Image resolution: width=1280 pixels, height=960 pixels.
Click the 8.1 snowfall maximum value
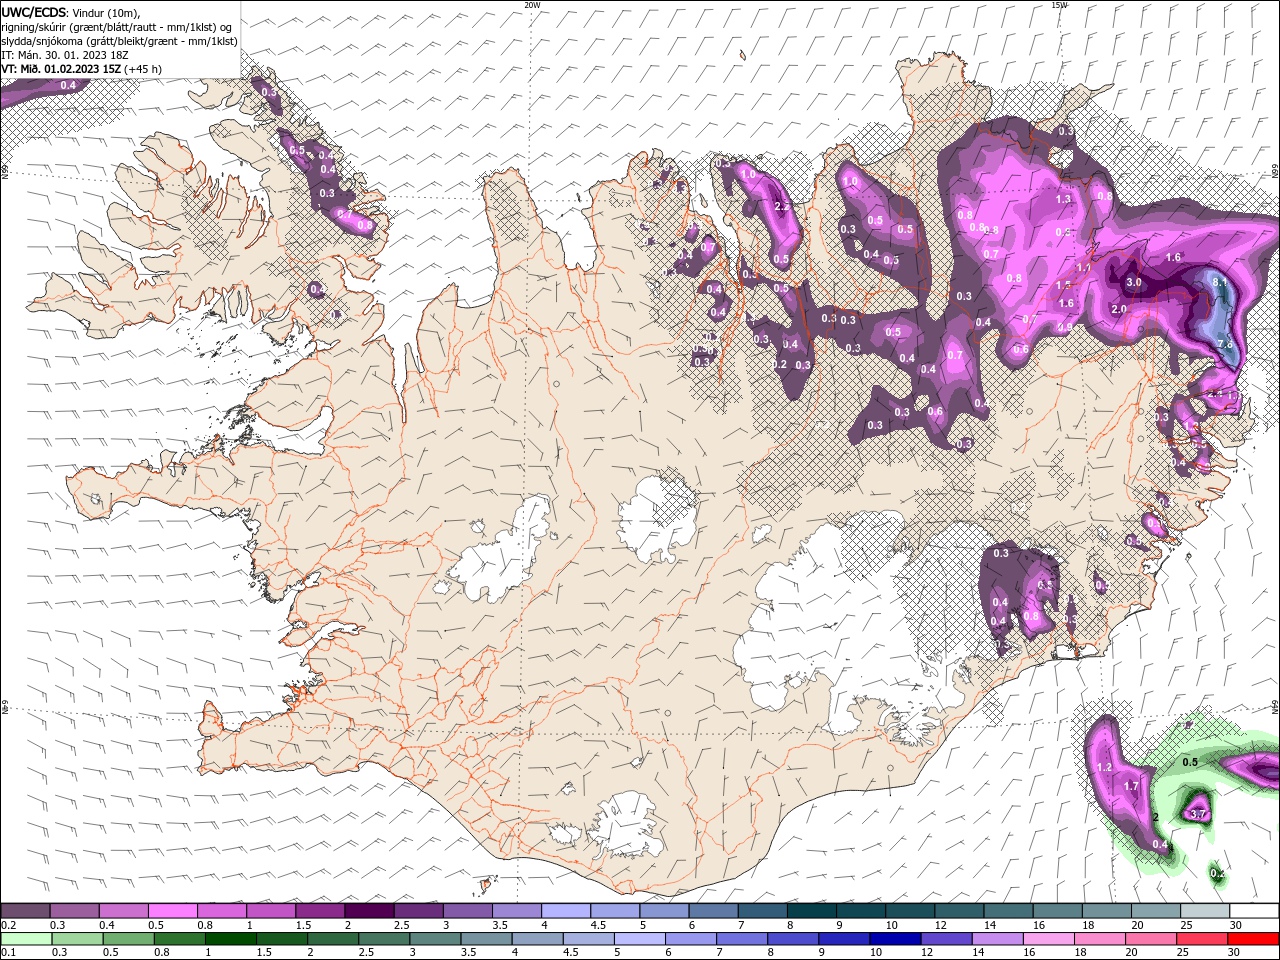(1220, 283)
